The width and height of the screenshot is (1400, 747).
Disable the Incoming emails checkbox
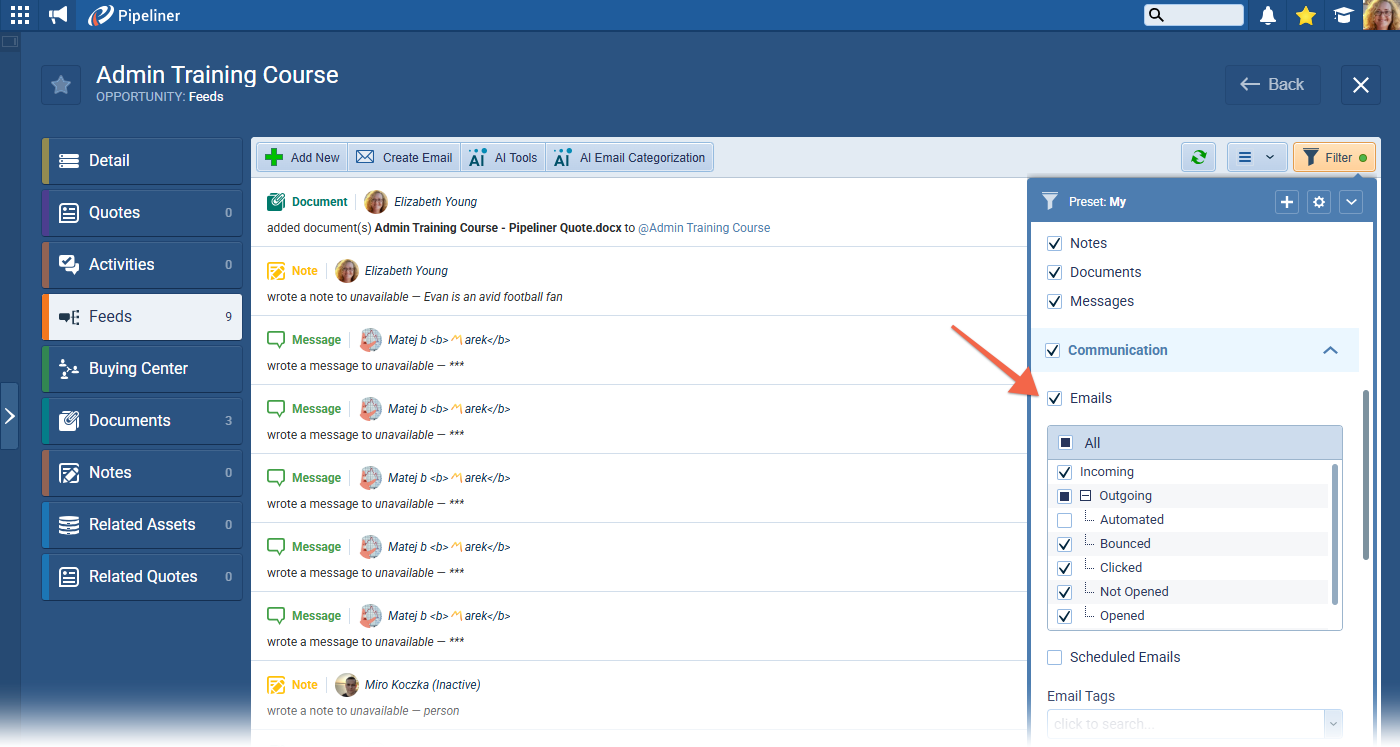pyautogui.click(x=1064, y=471)
